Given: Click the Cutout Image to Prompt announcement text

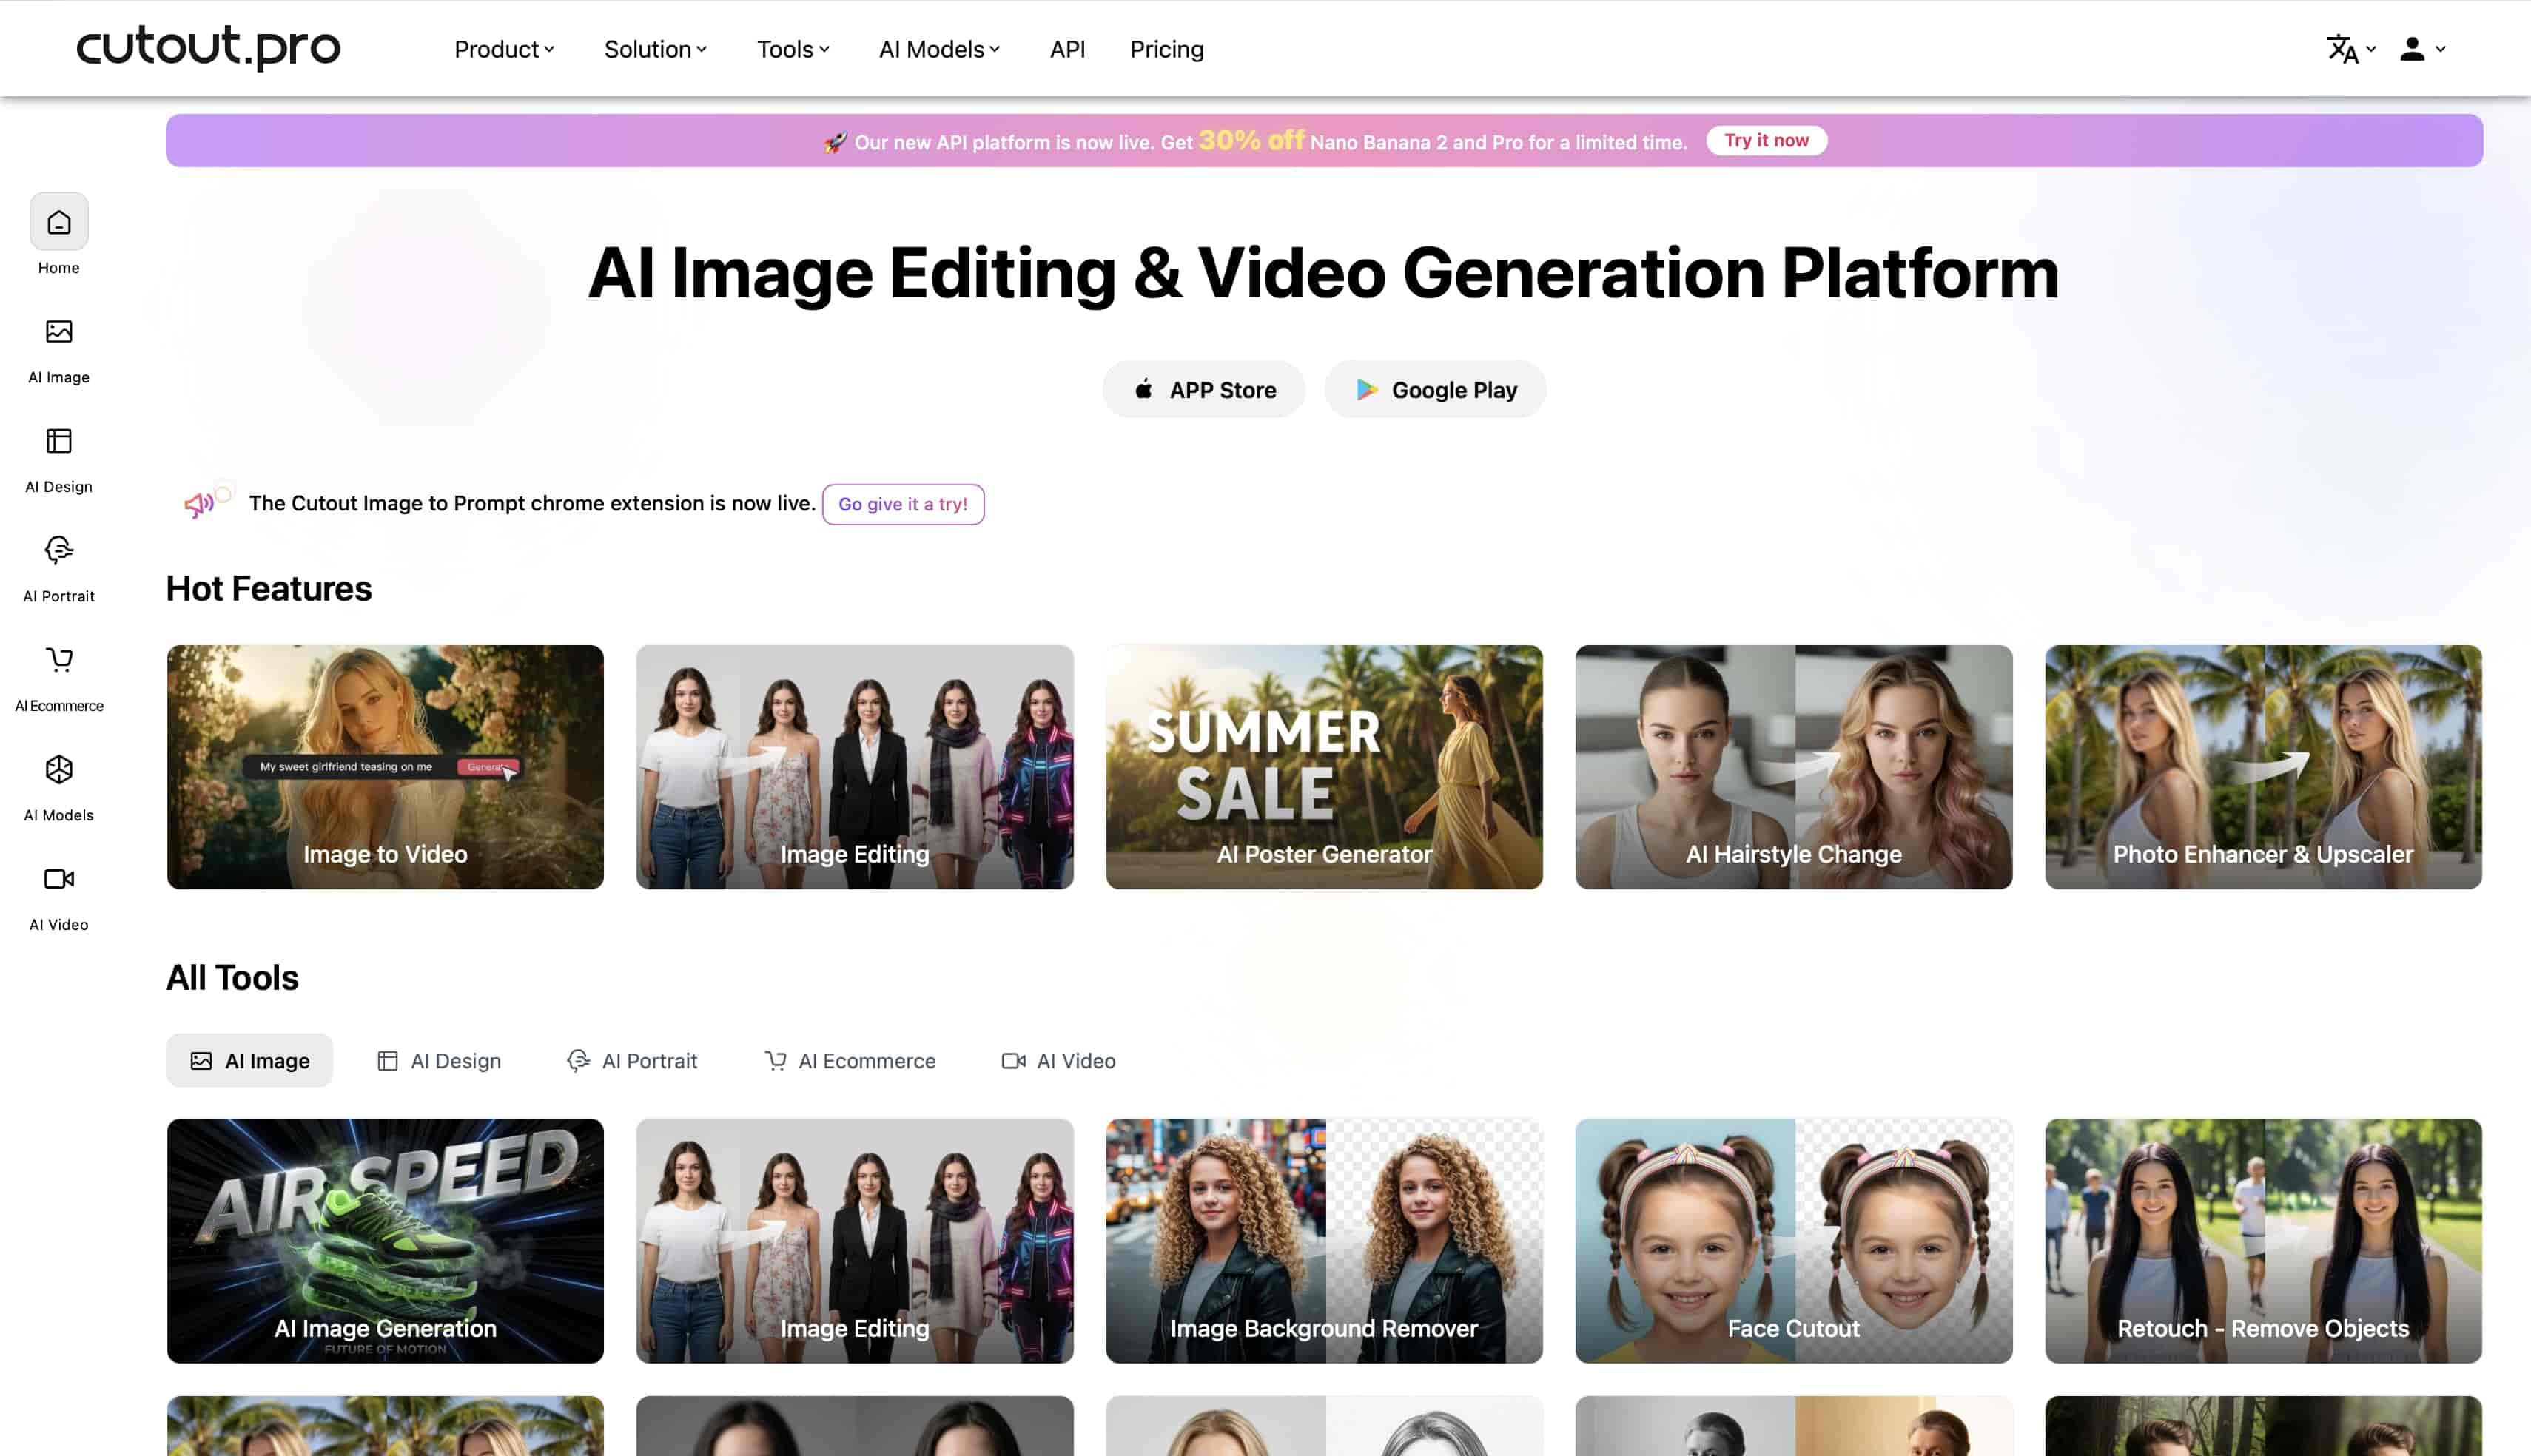Looking at the screenshot, I should [x=532, y=503].
